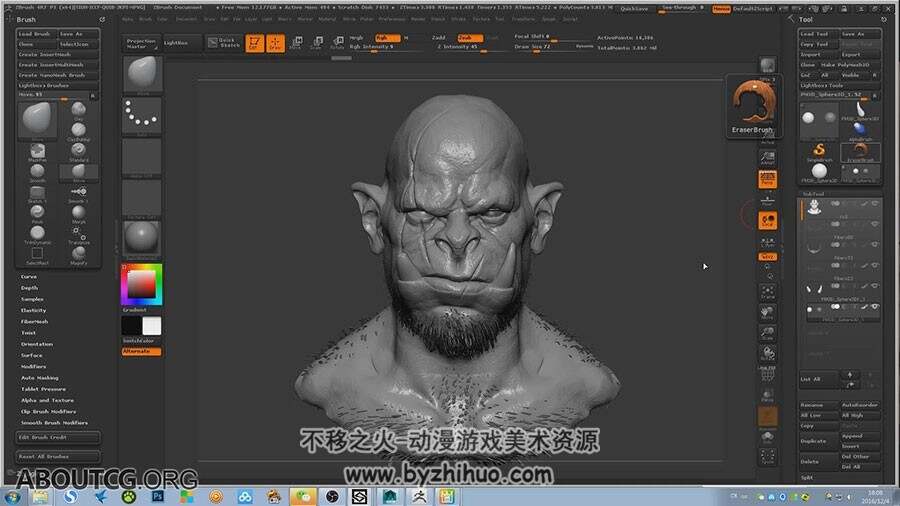Viewport: 900px width, 506px height.
Task: Click the Quick Sketch icon
Action: (x=223, y=42)
